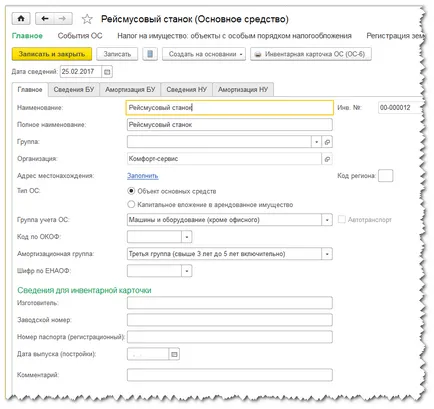The height and width of the screenshot is (409, 434).
Task: Navigate back with the left arrow
Action: tap(45, 19)
